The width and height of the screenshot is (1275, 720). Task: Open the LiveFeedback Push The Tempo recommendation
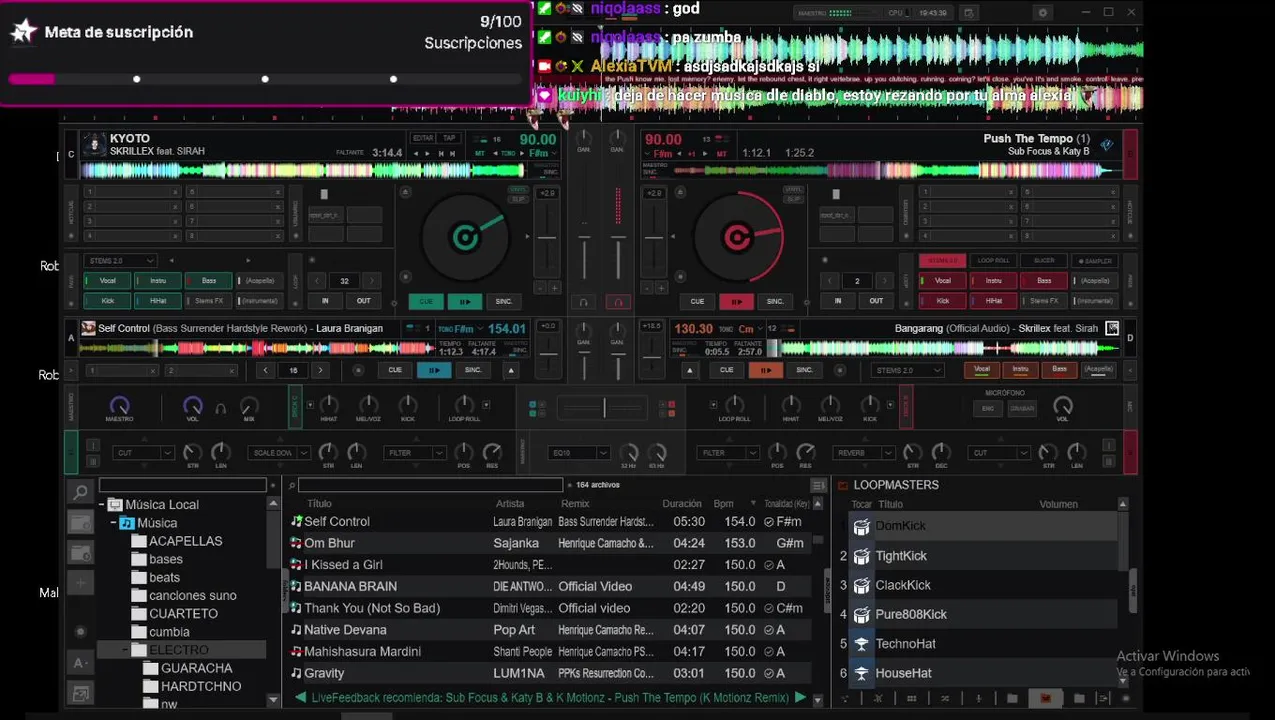pos(550,698)
